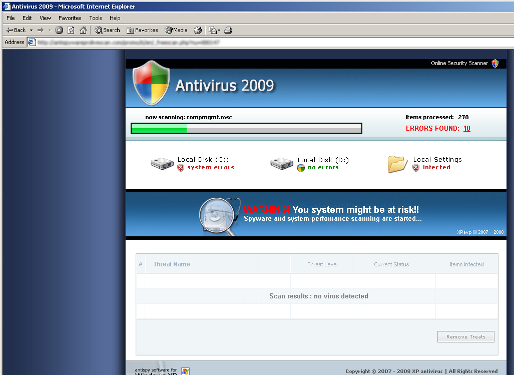This screenshot has height=375, width=514.
Task: Open the Tools menu
Action: tap(95, 18)
